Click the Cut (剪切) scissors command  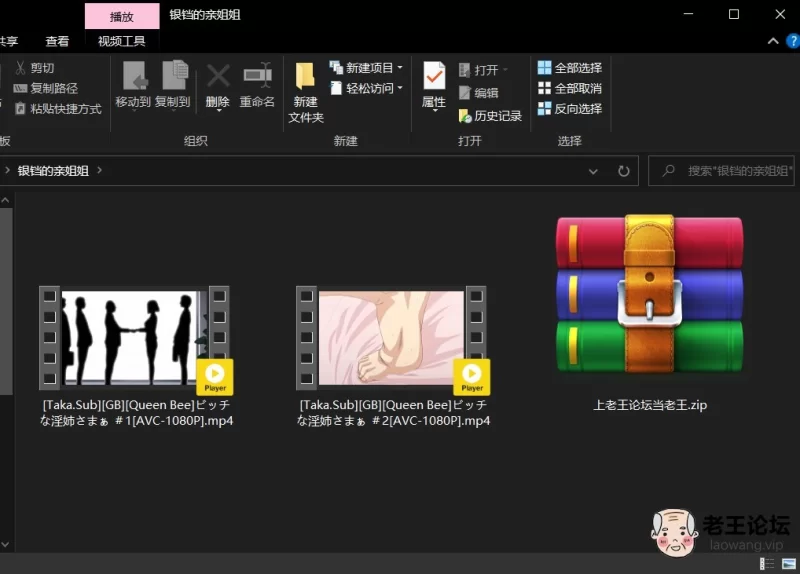click(x=35, y=68)
